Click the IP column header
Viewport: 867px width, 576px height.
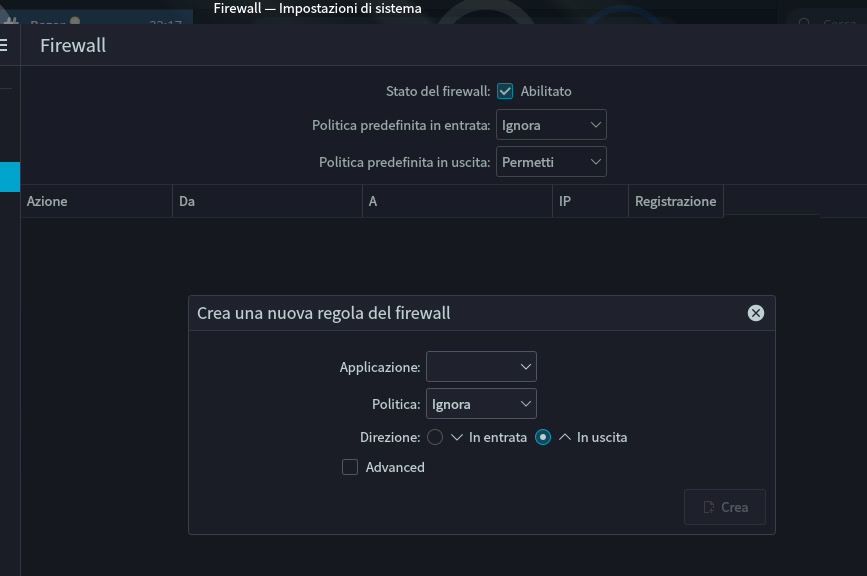(590, 201)
